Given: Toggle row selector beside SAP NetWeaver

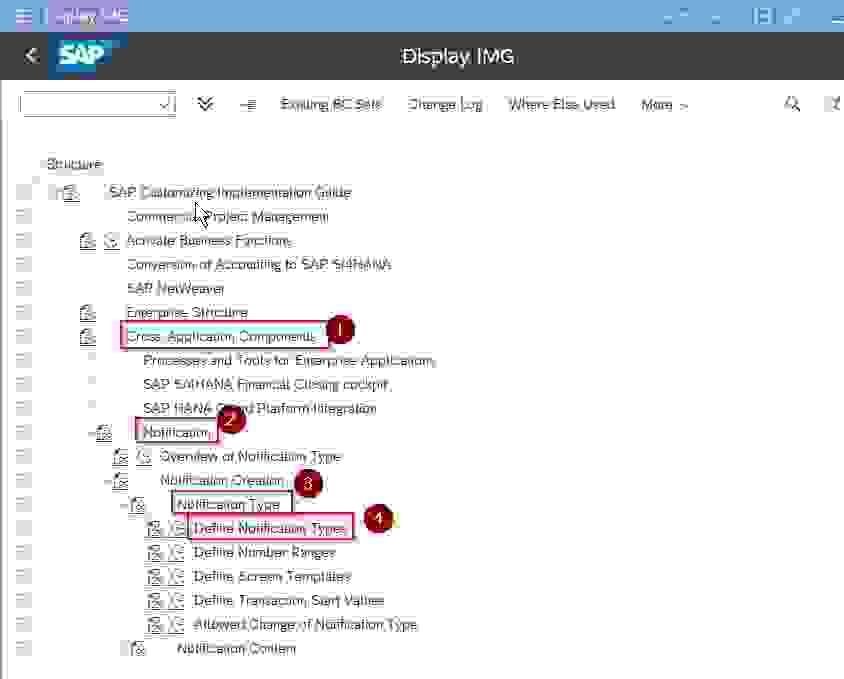Looking at the screenshot, I should (23, 289).
